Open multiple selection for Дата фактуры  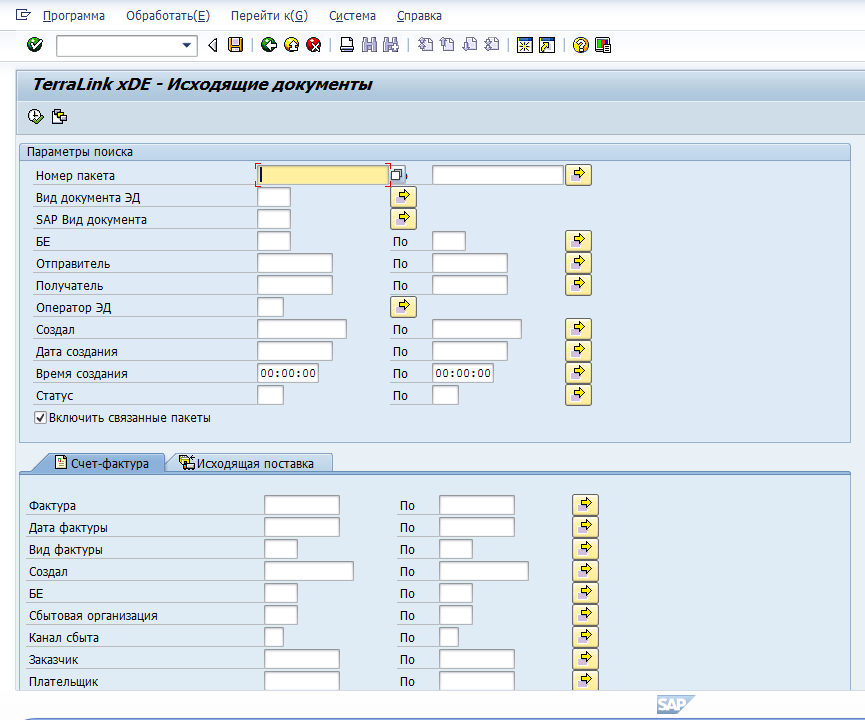point(585,527)
